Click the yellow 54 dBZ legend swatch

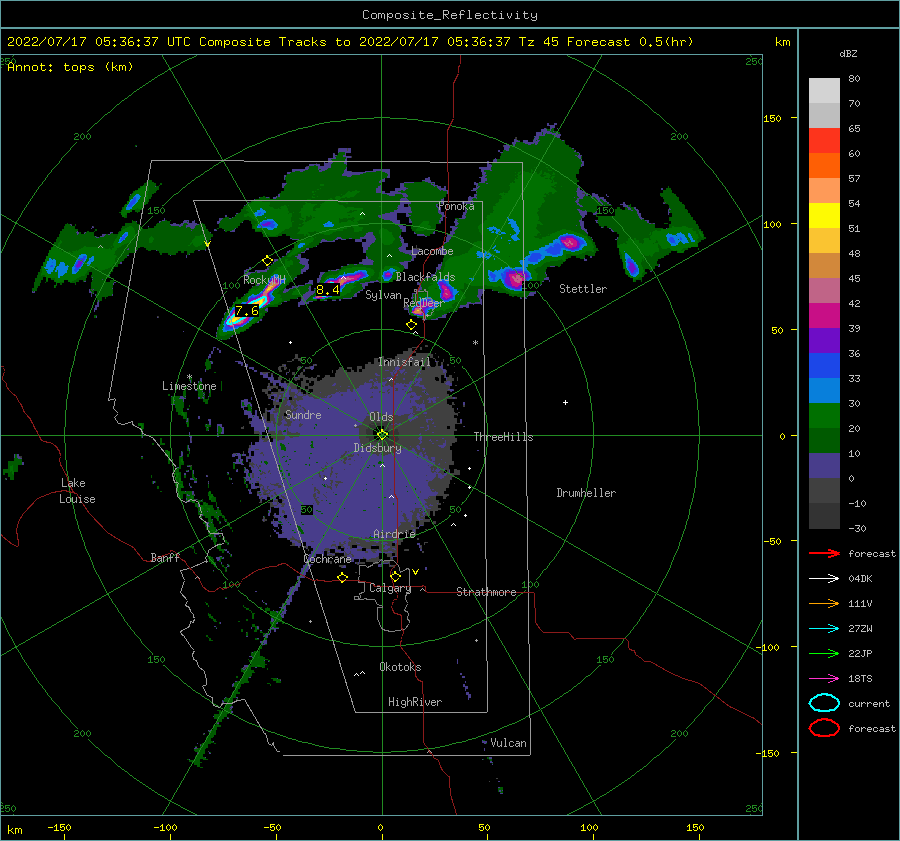[824, 215]
